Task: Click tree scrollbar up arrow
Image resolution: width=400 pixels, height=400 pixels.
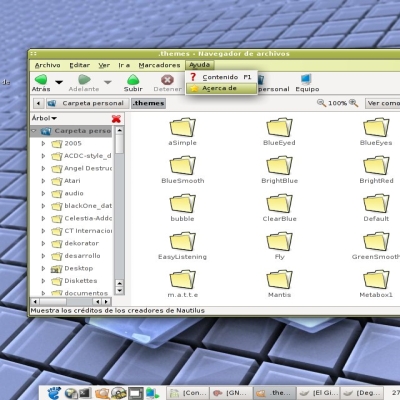Action: (119, 130)
